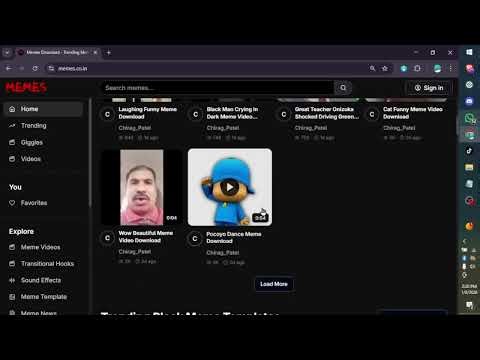This screenshot has height=360, width=480.
Task: Open WhatsApp from the taskbar
Action: point(469,118)
